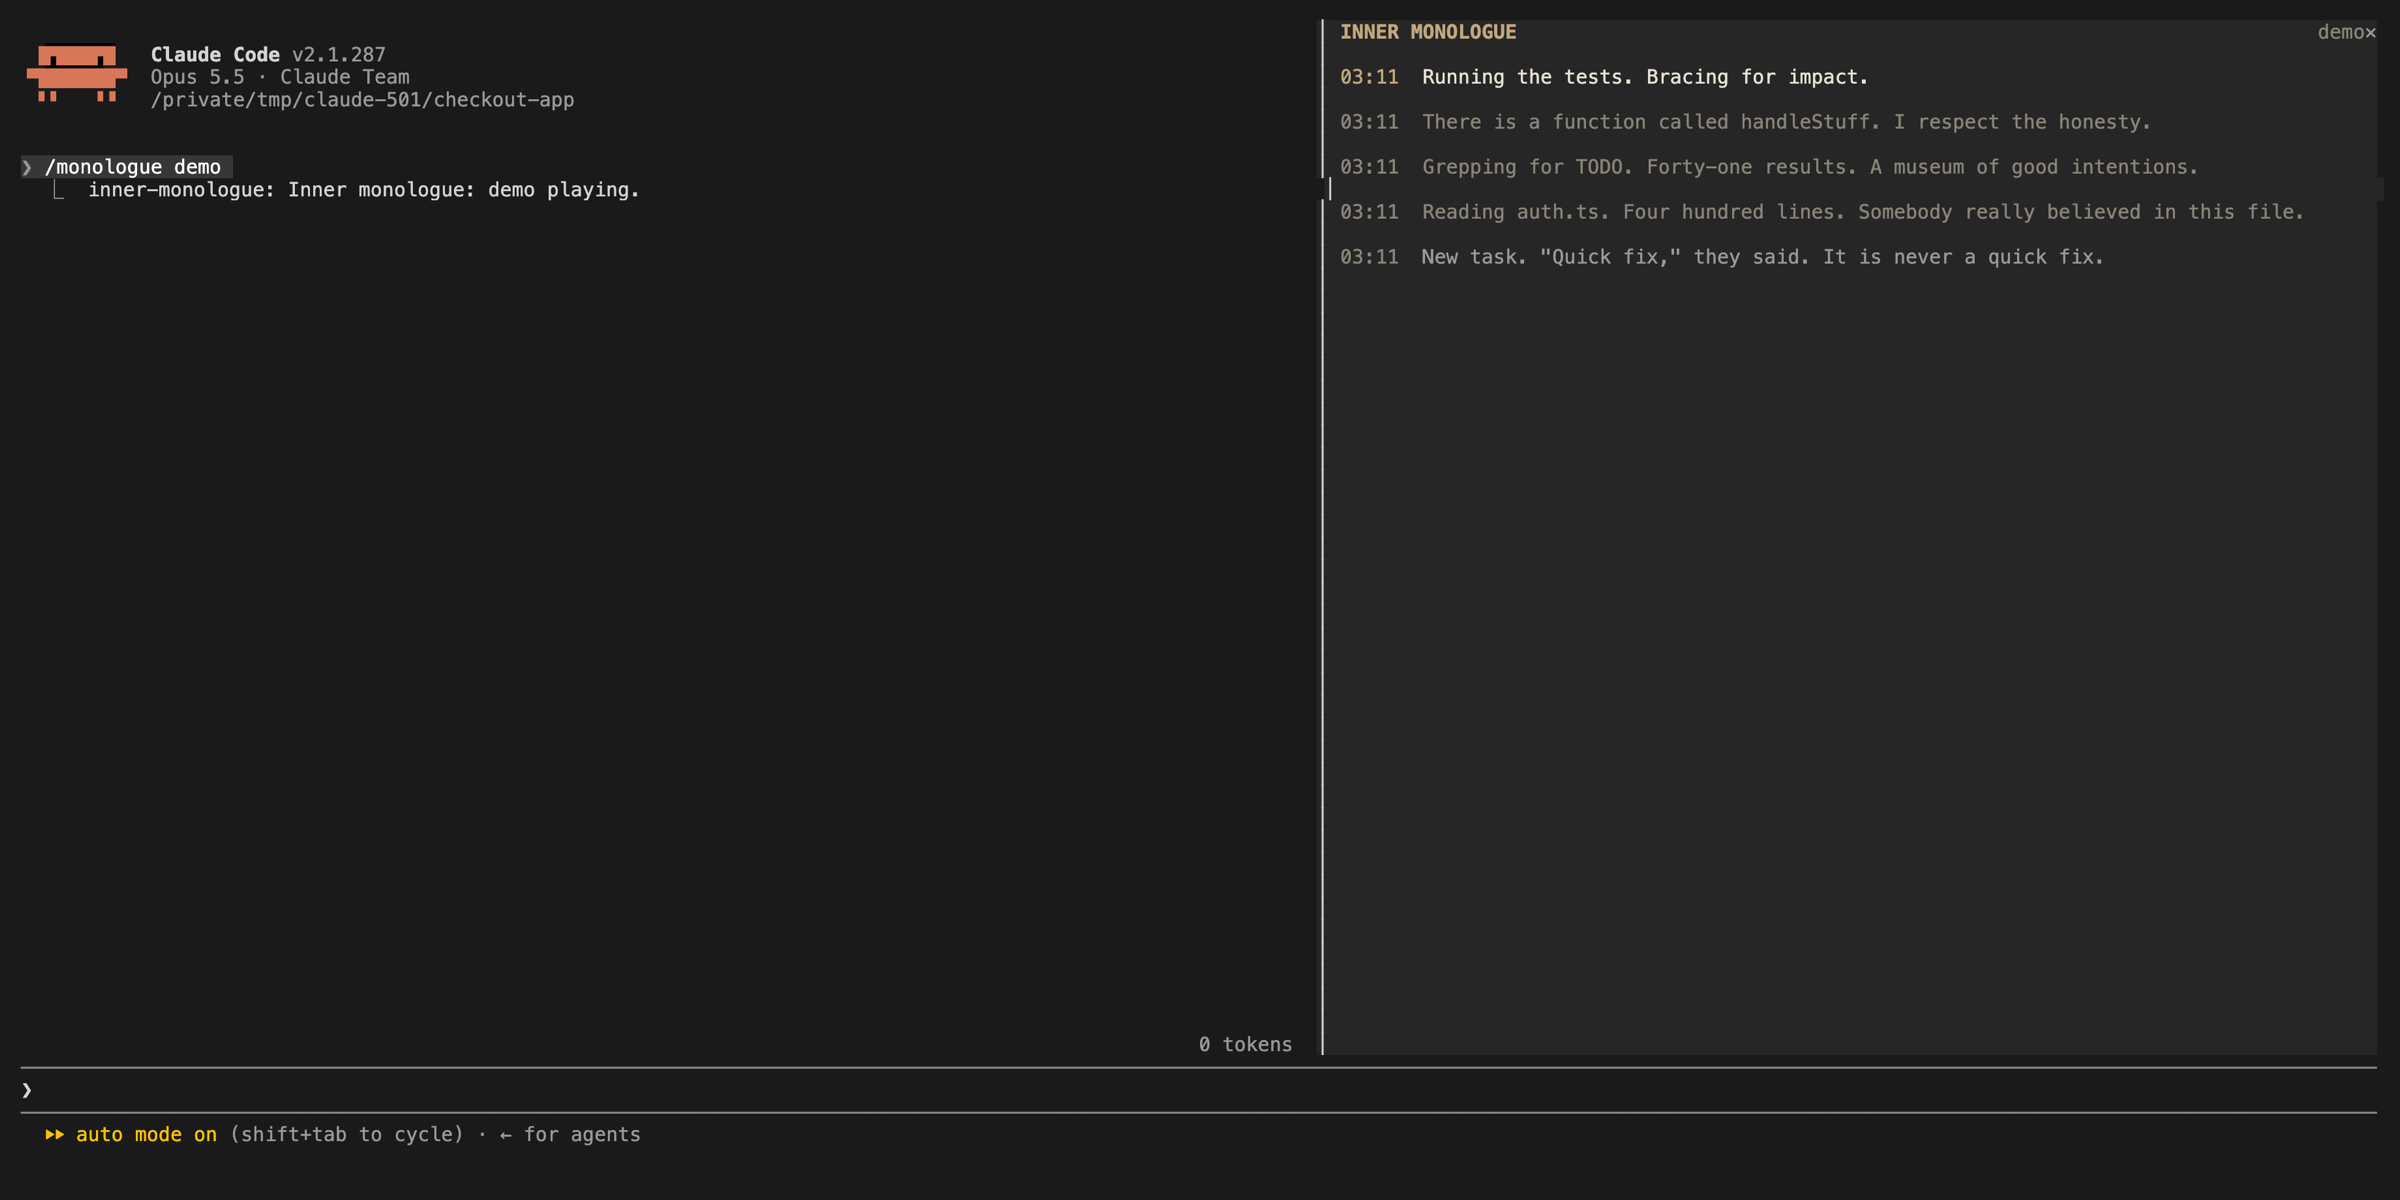Click the 'demo' label in panel header

click(2340, 33)
